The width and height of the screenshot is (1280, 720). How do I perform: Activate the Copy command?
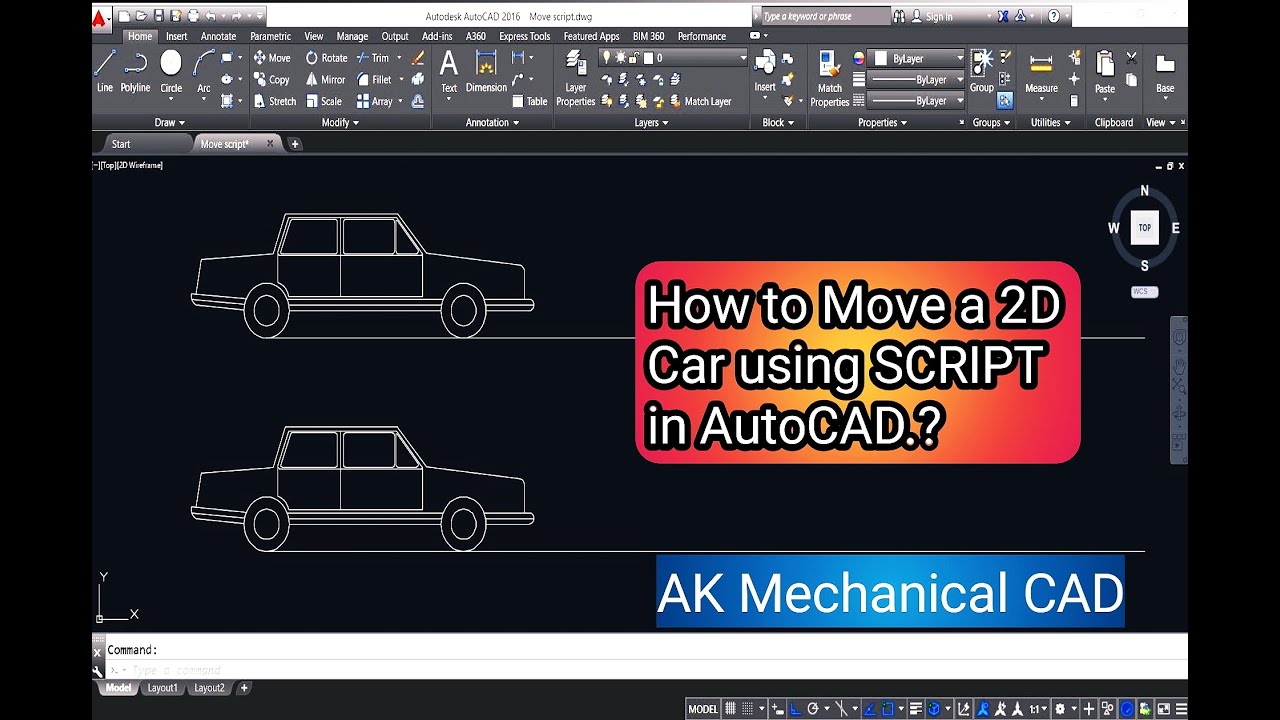[272, 80]
